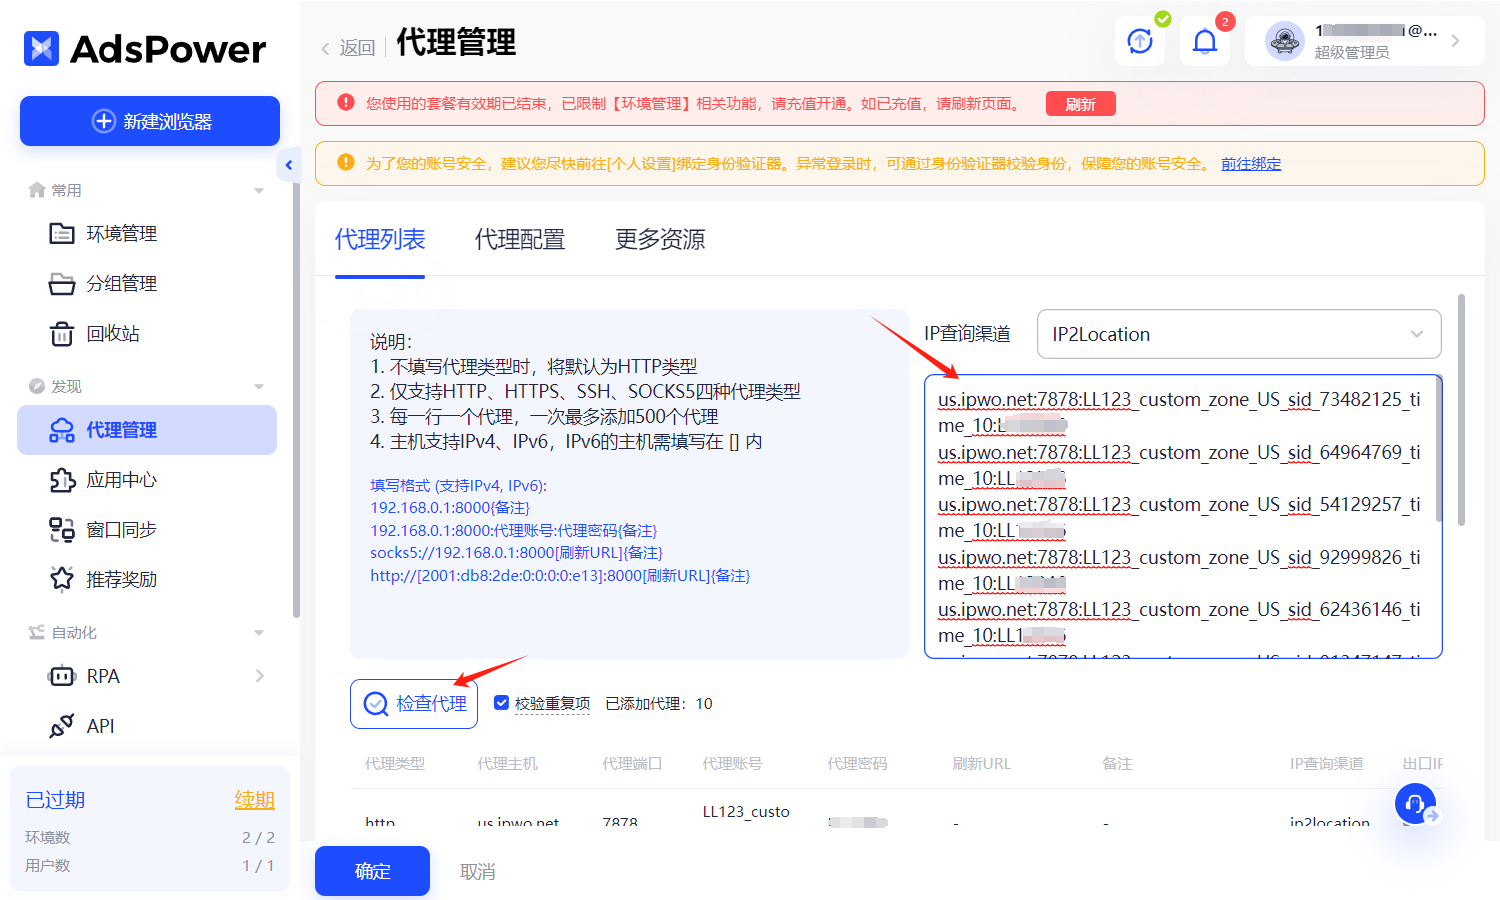Click the 续期 renewal link
Image resolution: width=1500 pixels, height=900 pixels.
tap(255, 800)
